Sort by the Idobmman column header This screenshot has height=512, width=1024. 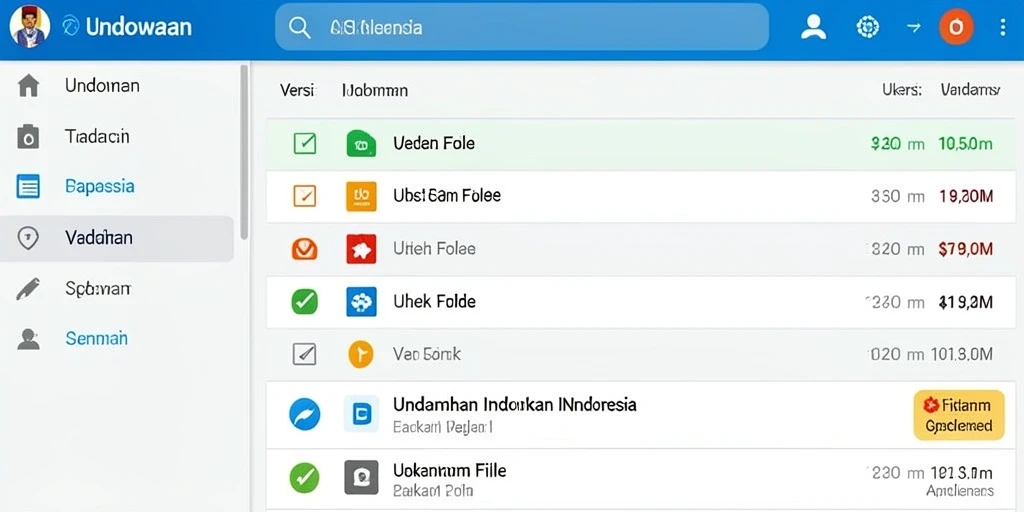(375, 90)
